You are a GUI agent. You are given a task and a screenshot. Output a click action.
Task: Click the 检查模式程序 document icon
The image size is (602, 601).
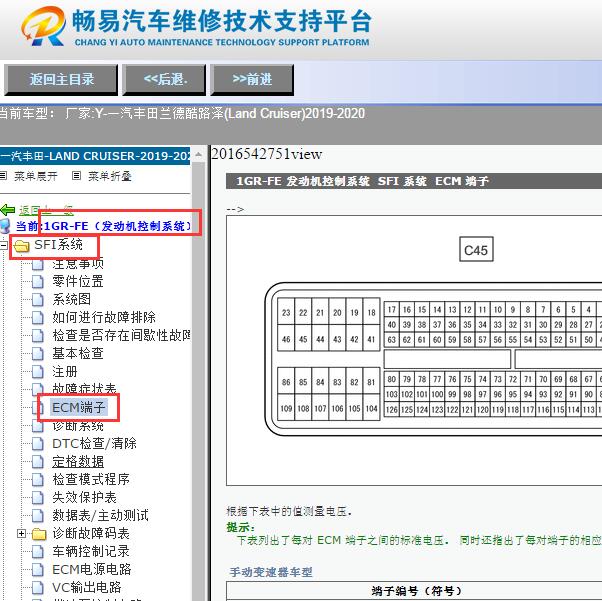(38, 480)
